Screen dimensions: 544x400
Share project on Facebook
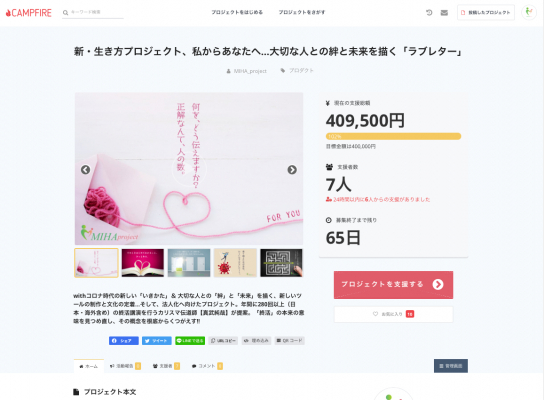point(124,341)
